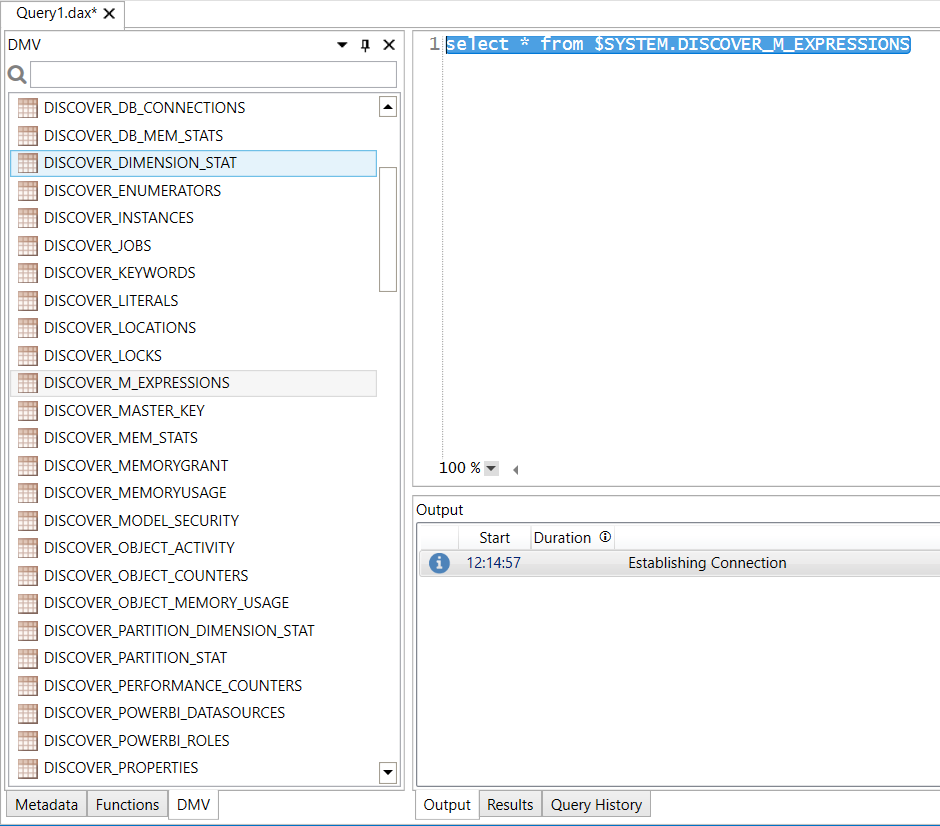This screenshot has height=826, width=940.
Task: Click table icon beside DISCOVER_LOCATIONS
Action: [28, 328]
